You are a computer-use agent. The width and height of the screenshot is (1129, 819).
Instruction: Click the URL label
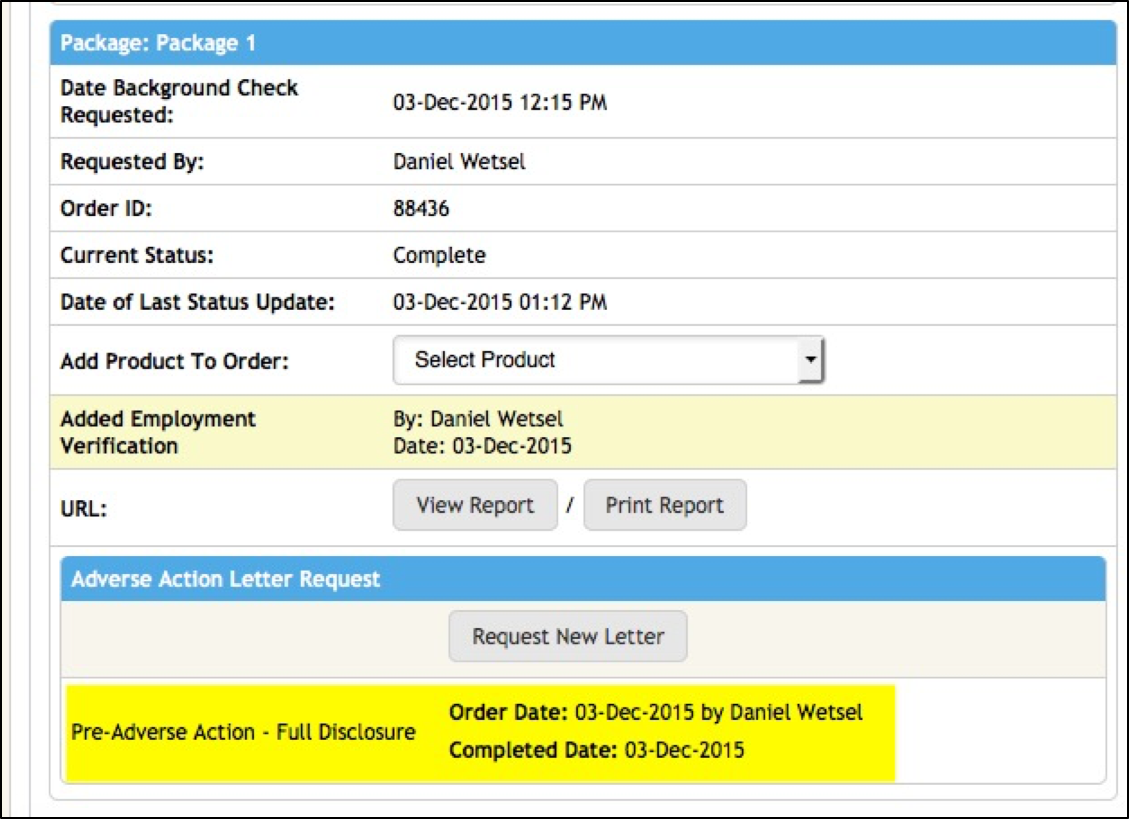coord(83,508)
